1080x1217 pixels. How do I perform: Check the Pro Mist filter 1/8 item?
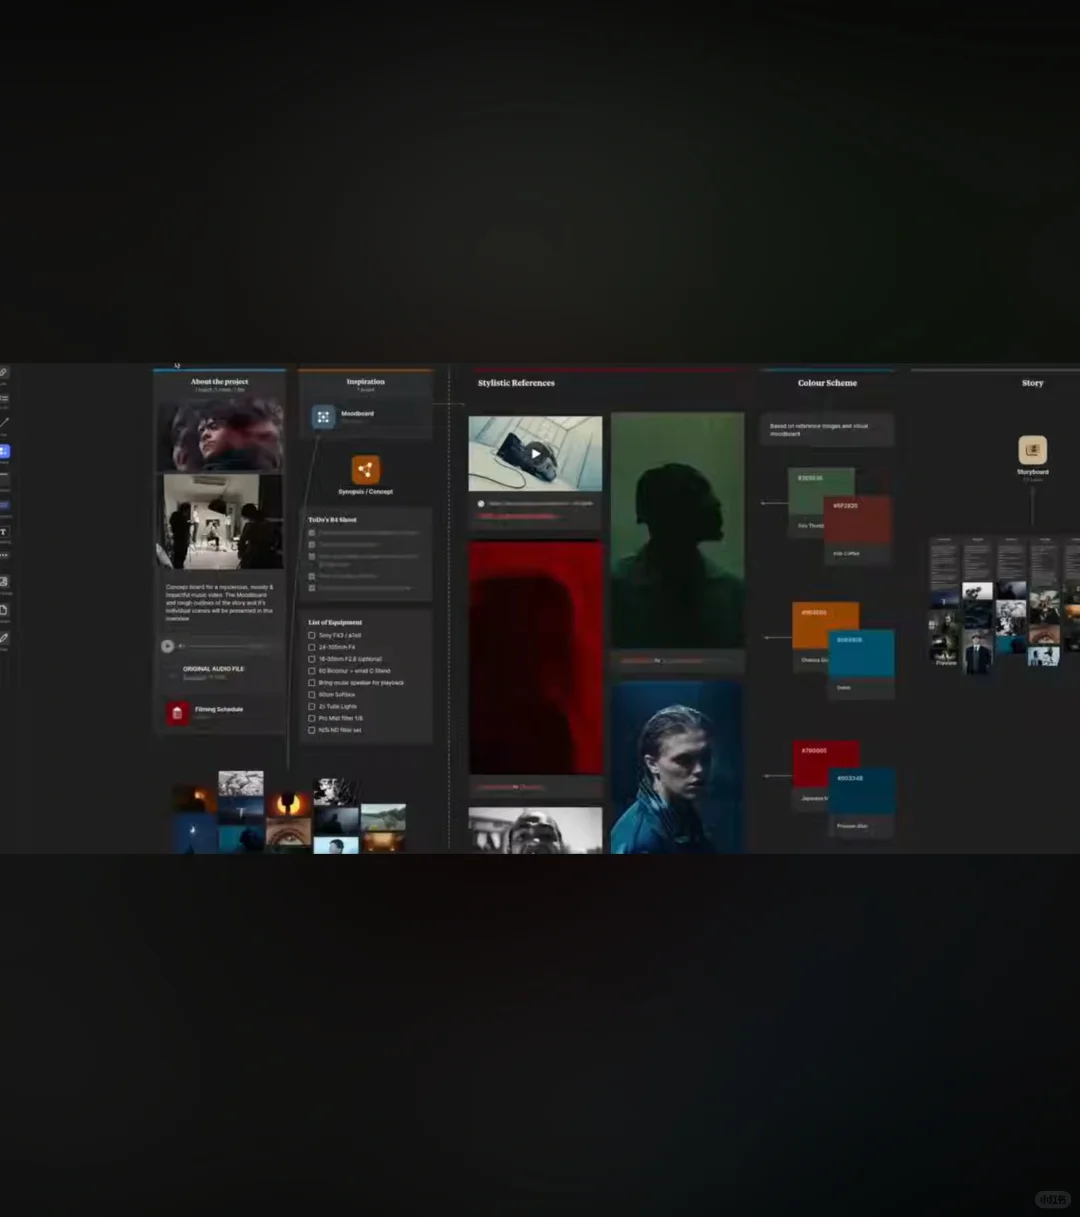[312, 718]
